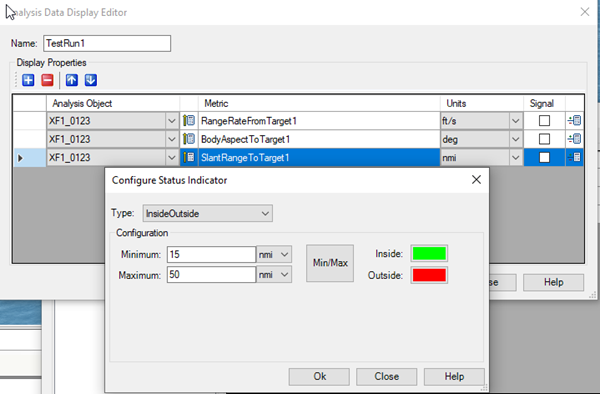Open metric picker icon for BodyAspectToTarget1
Viewport: 600px width, 394px height.
[x=189, y=139]
